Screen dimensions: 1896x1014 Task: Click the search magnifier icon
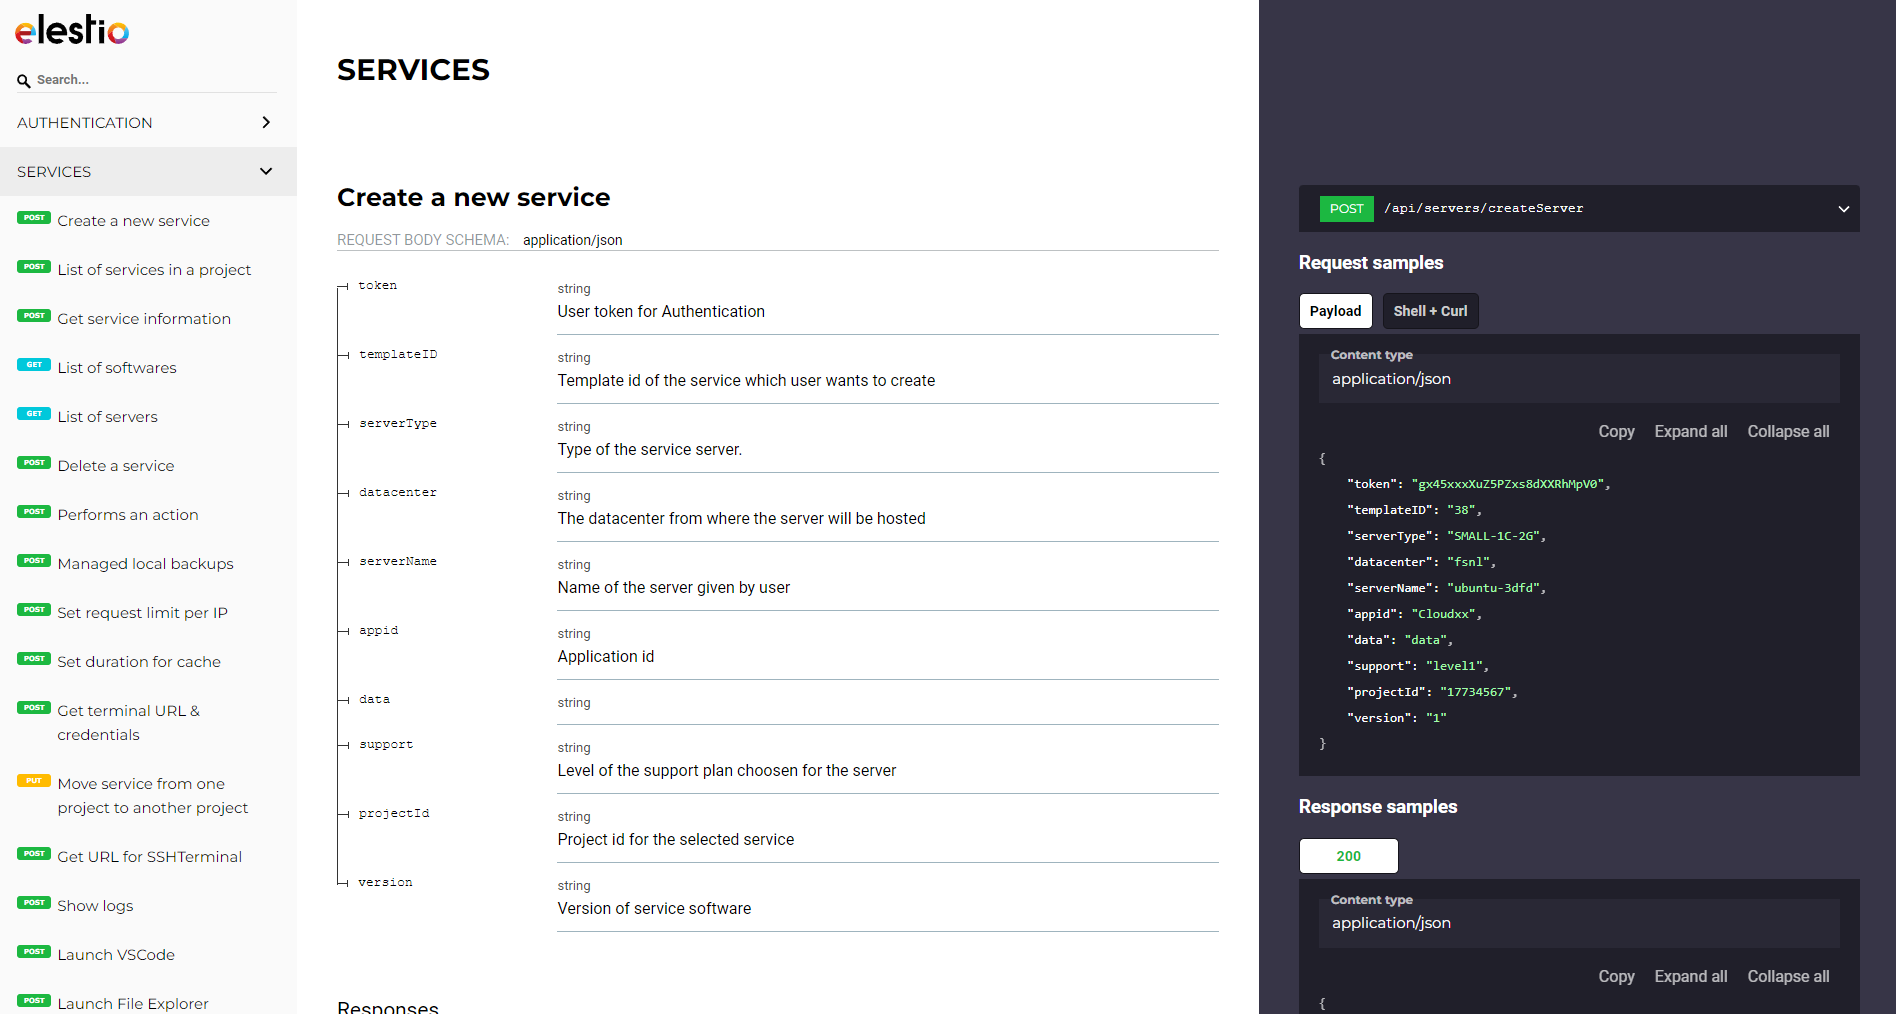point(23,81)
